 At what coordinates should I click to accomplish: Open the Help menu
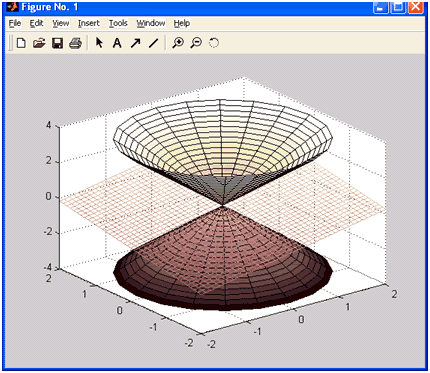click(182, 23)
